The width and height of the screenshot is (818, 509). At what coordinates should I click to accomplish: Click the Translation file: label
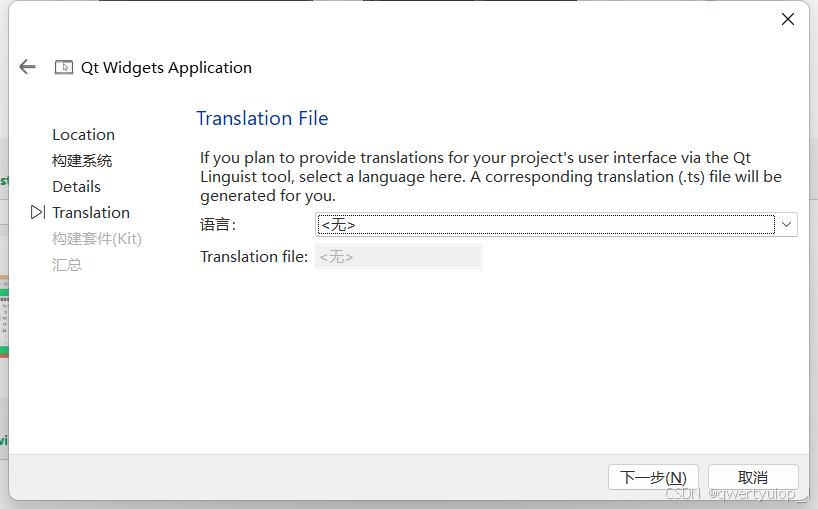pyautogui.click(x=254, y=257)
